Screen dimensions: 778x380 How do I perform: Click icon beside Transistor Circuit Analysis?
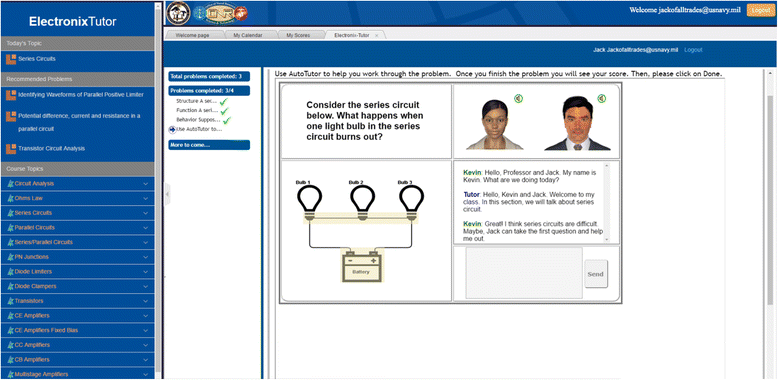coord(11,148)
